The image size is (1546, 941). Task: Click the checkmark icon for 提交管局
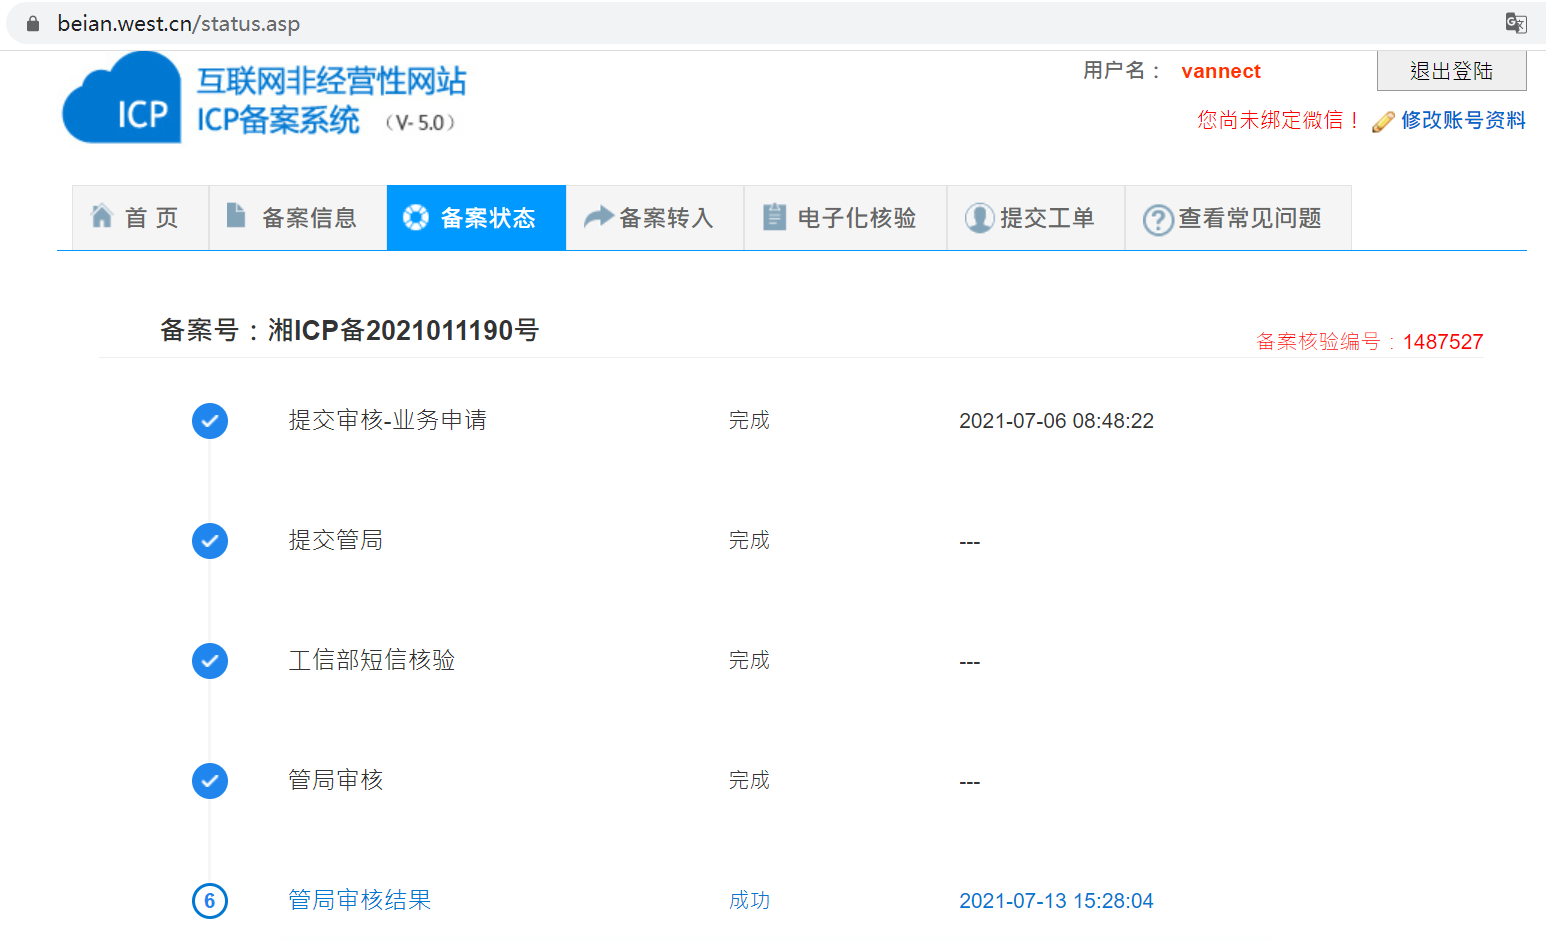click(210, 541)
